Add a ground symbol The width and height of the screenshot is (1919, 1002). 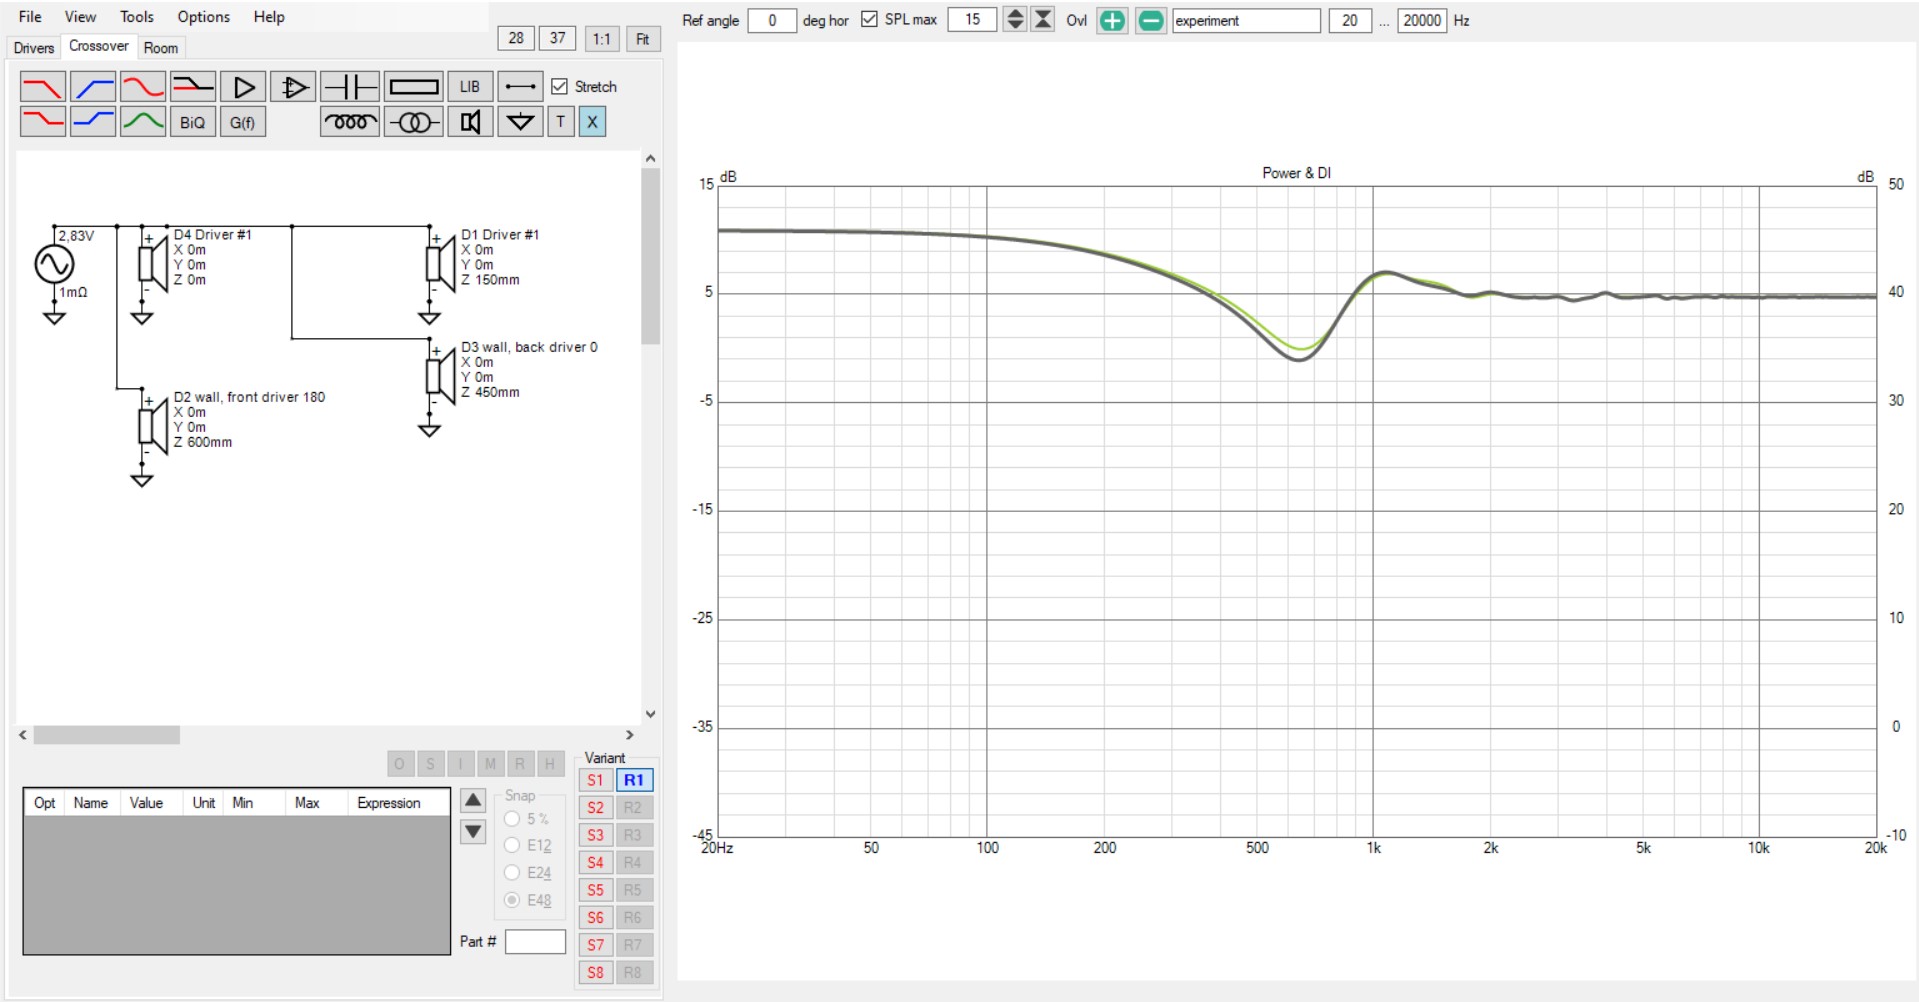click(520, 122)
